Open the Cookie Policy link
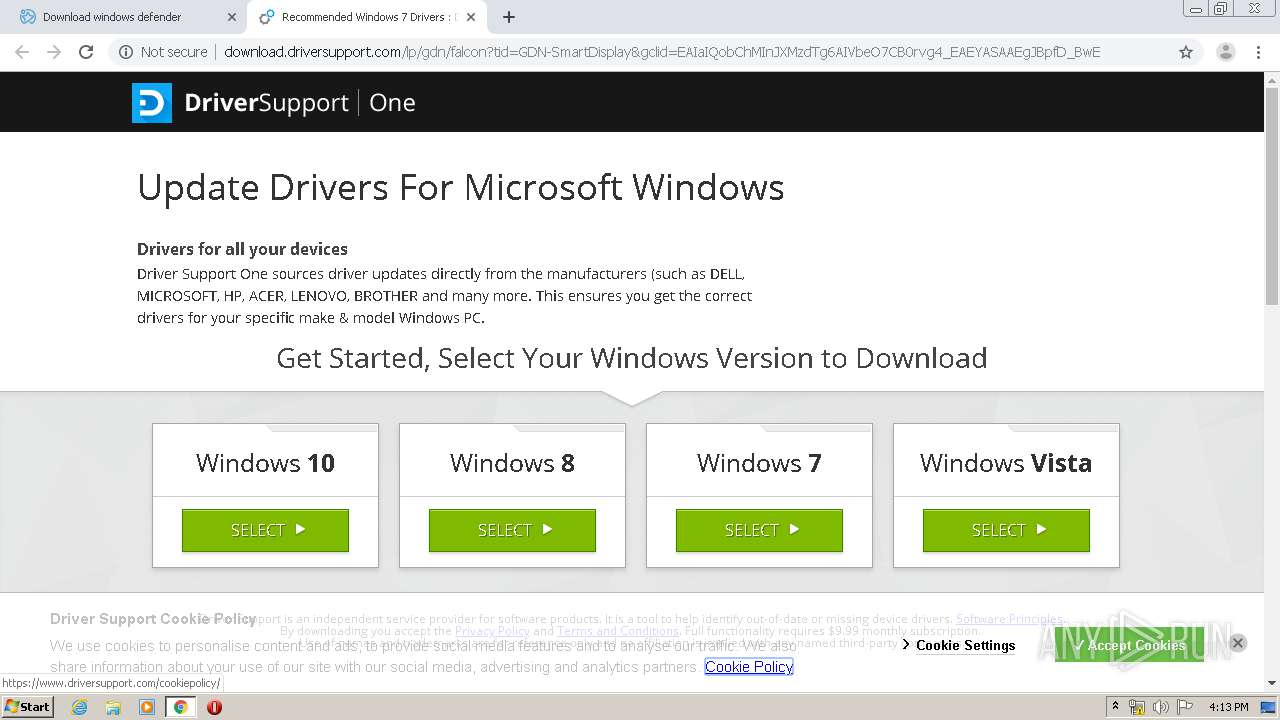This screenshot has height=720, width=1280. coord(749,667)
